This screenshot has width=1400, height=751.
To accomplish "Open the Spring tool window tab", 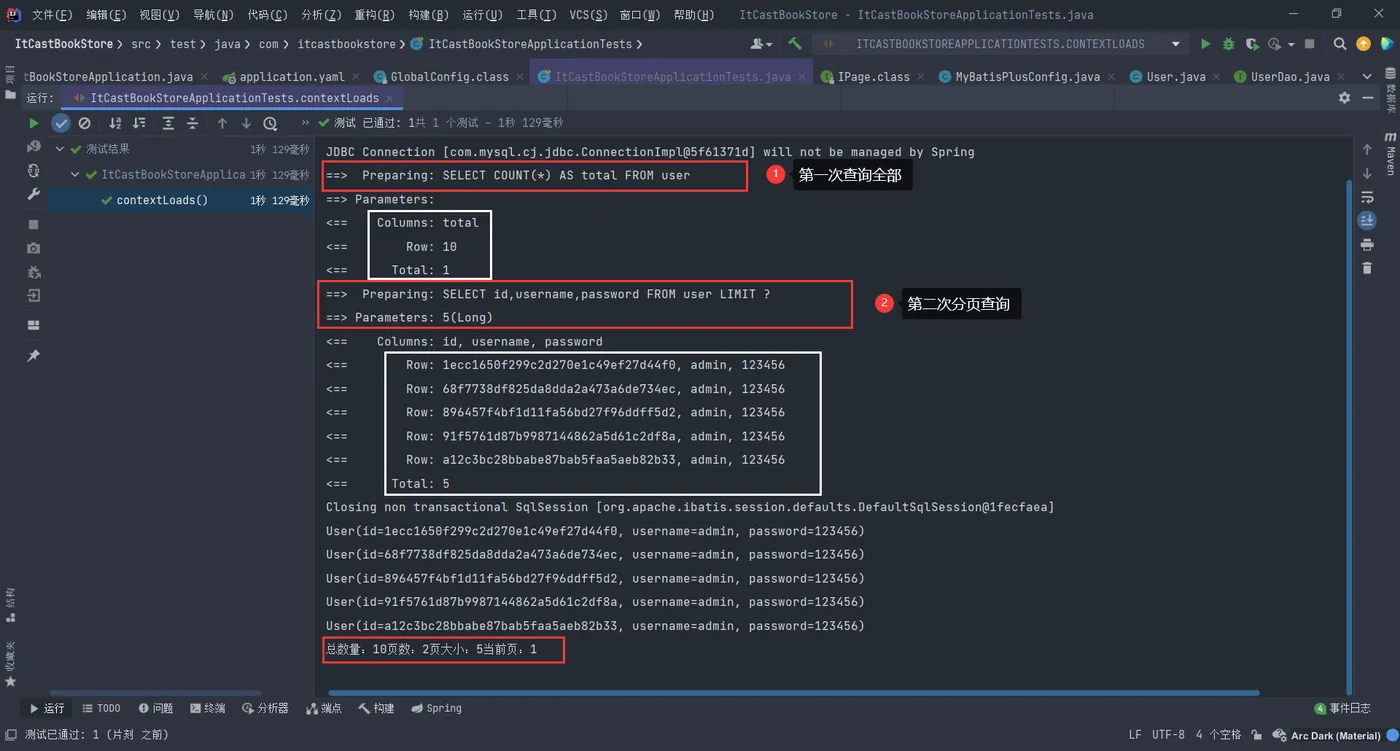I will click(436, 708).
